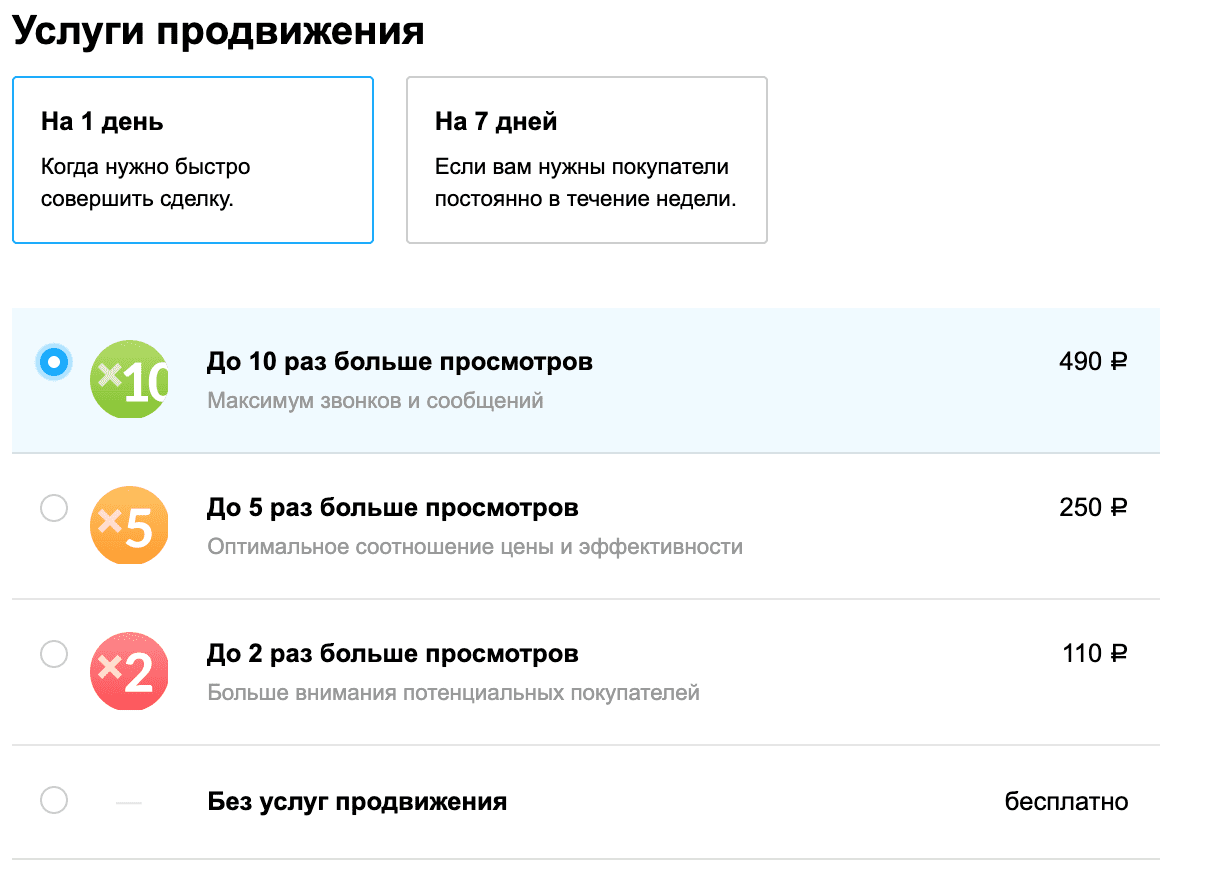Click 'Когда нужно быстро совершить сделку' description
Screen dimensions: 1208x870
tap(145, 182)
